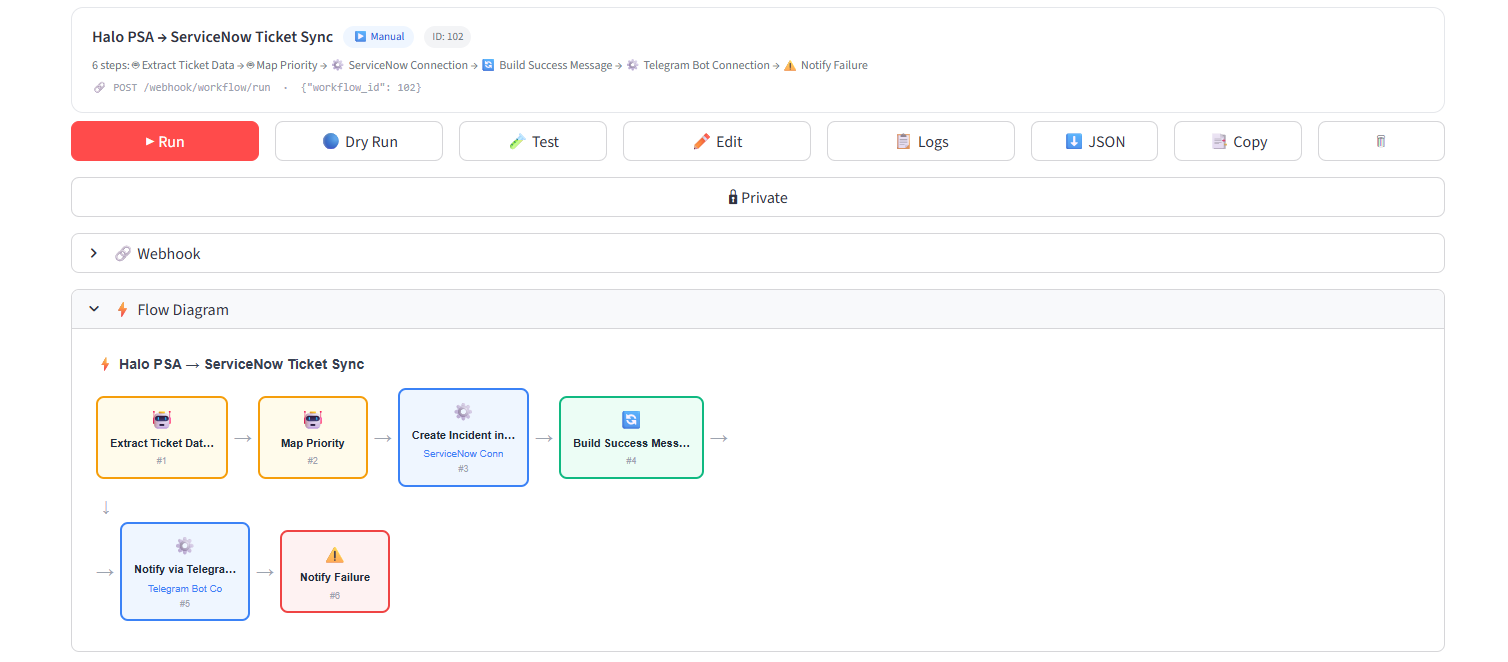Download the workflow JSON
Image resolution: width=1508 pixels, height=662 pixels.
(x=1094, y=141)
